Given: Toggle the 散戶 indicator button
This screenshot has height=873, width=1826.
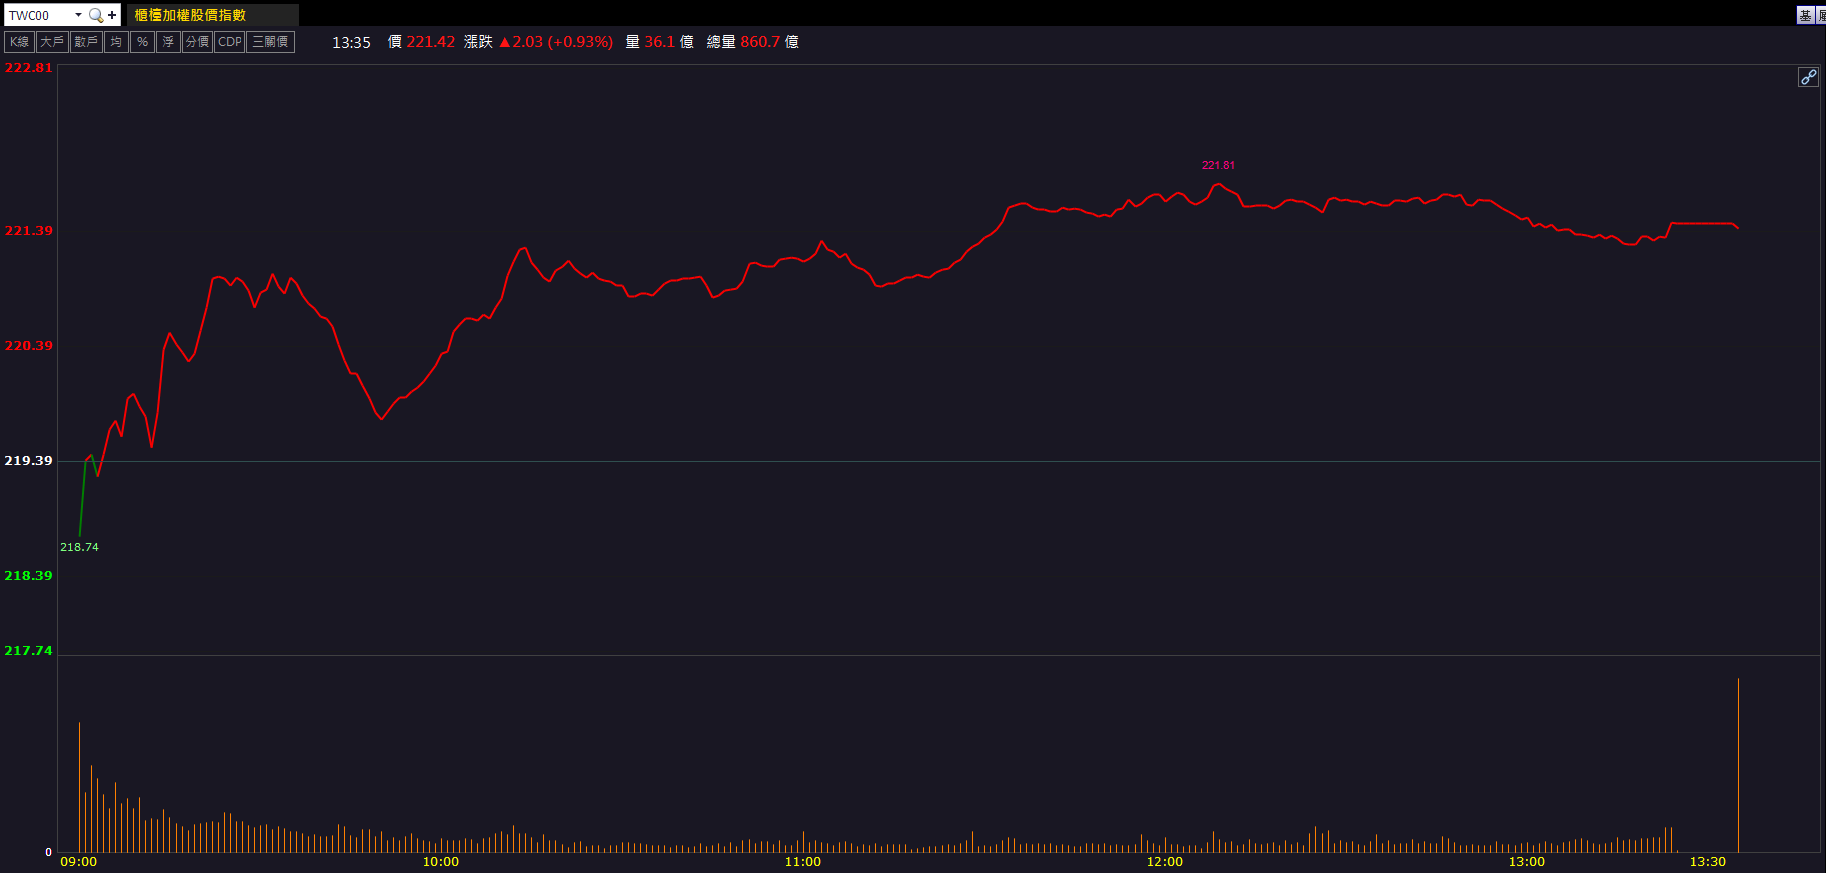Looking at the screenshot, I should (86, 42).
